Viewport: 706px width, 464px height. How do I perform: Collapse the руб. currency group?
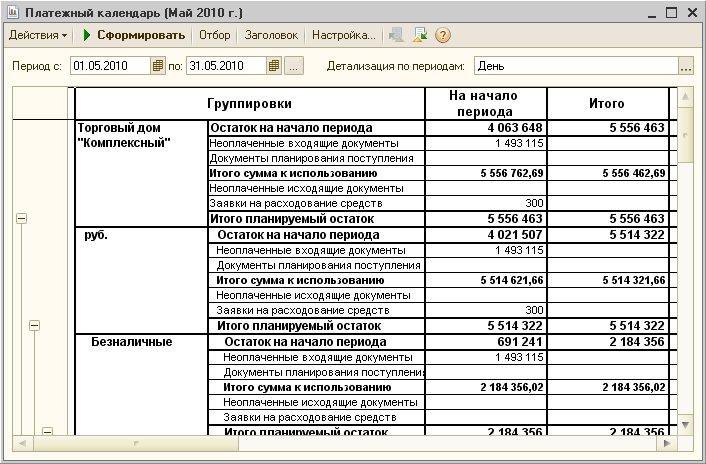pyautogui.click(x=35, y=325)
